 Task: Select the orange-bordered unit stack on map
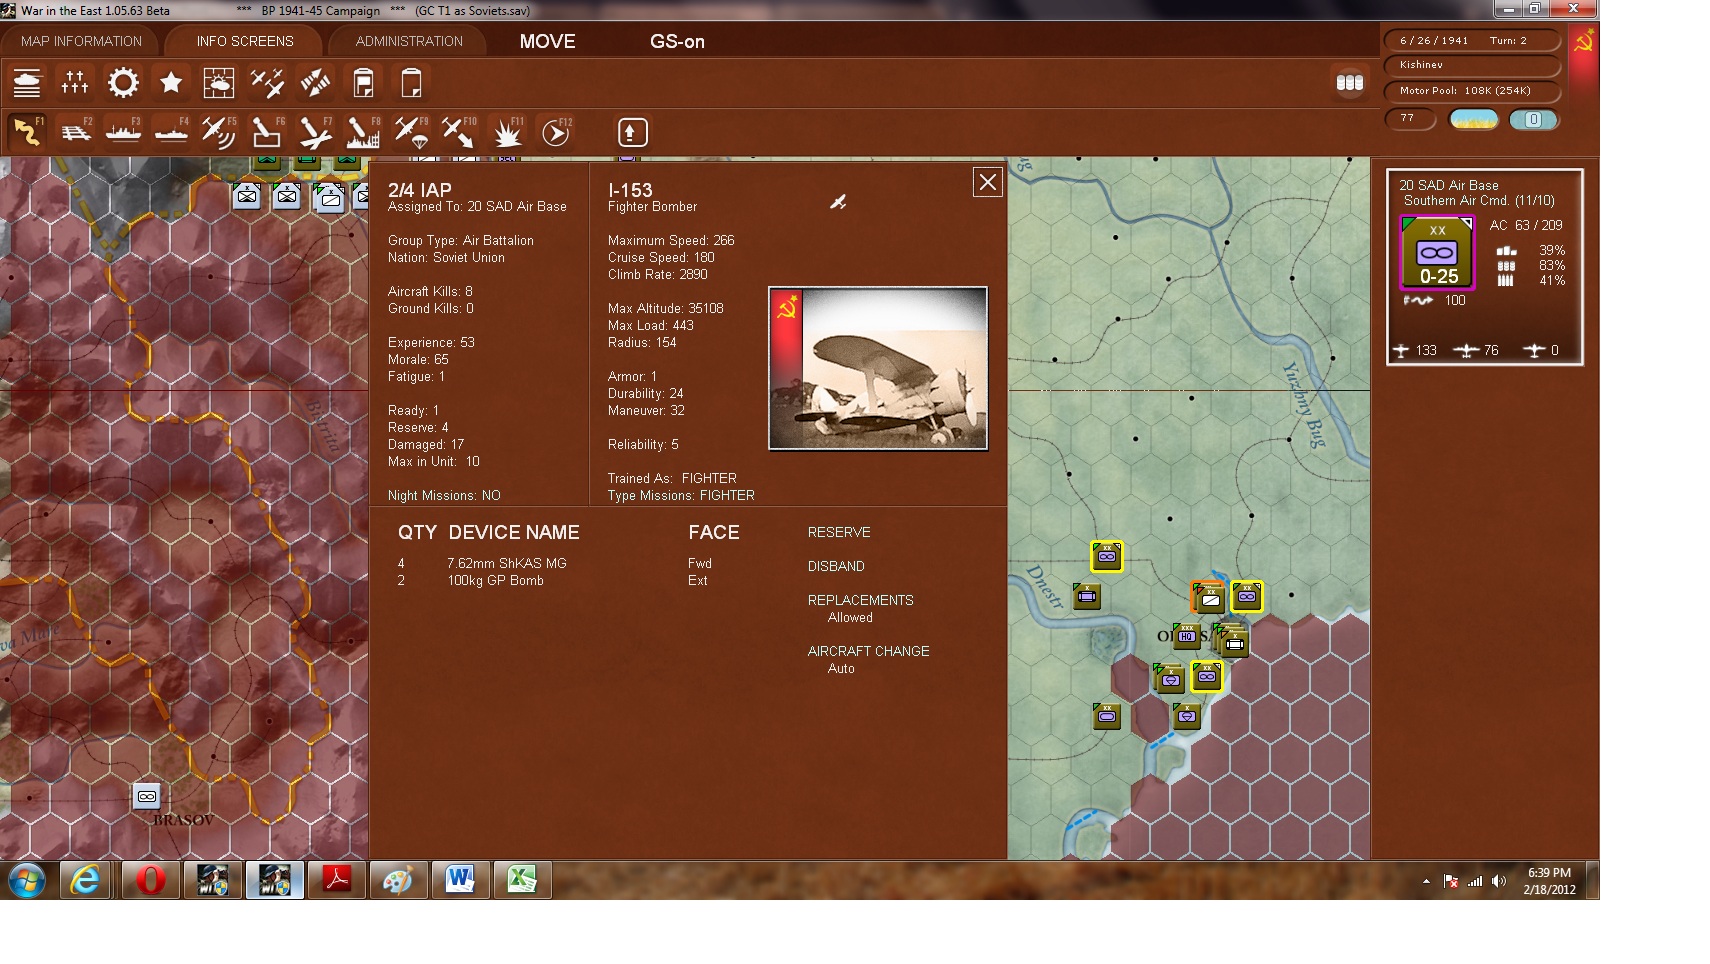pyautogui.click(x=1208, y=597)
